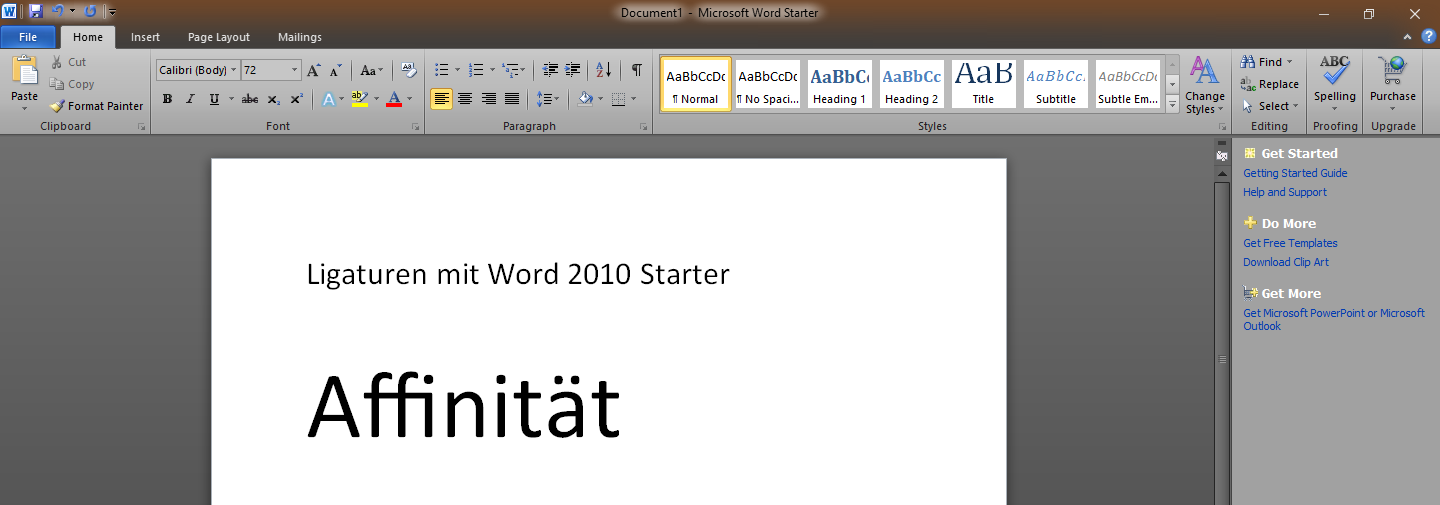
Task: Open the Download Clip Art link
Action: click(1286, 262)
